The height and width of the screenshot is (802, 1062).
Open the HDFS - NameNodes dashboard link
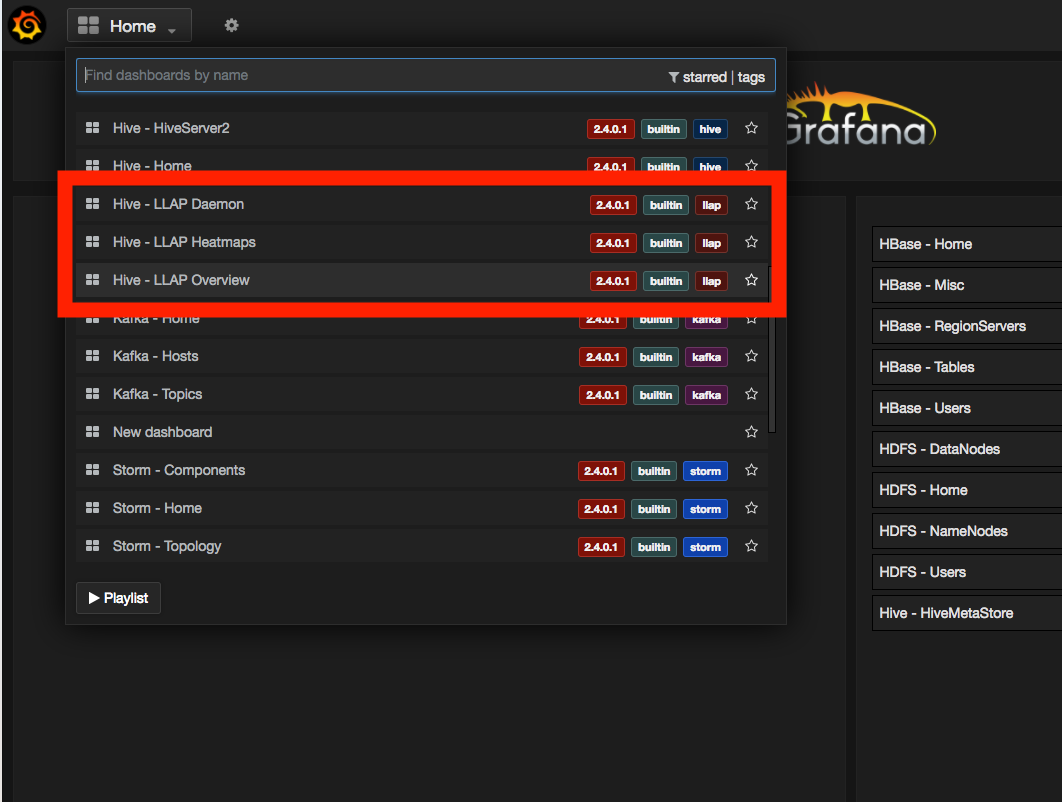[x=944, y=530]
